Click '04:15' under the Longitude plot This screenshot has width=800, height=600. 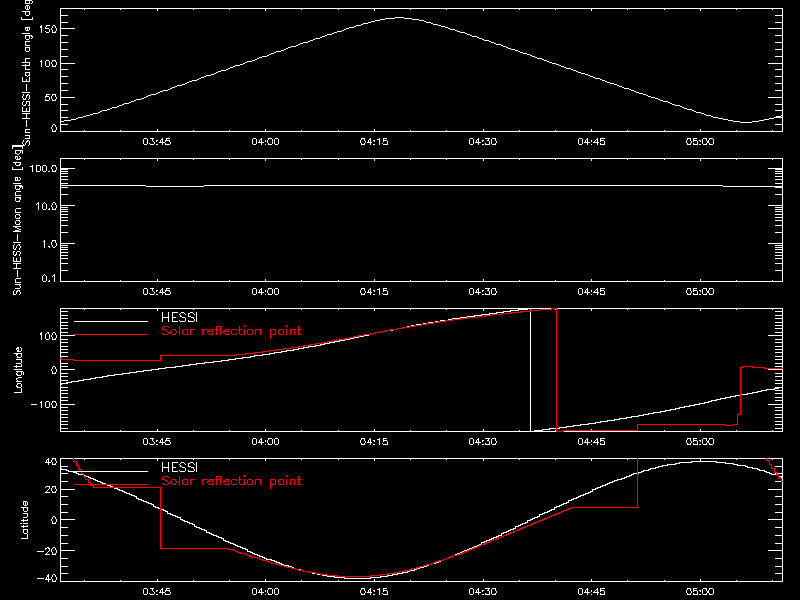click(x=374, y=441)
